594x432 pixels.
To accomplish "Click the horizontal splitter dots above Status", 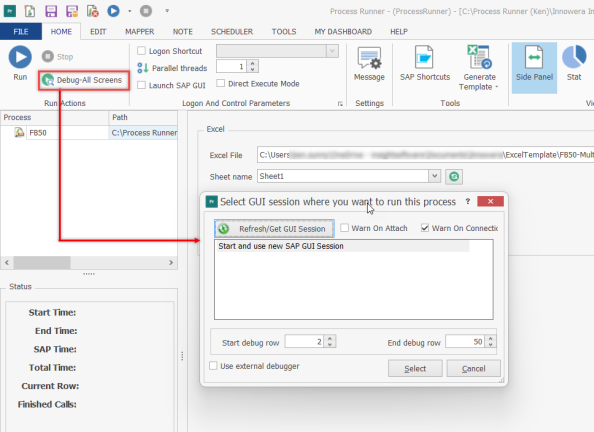I will tap(89, 273).
